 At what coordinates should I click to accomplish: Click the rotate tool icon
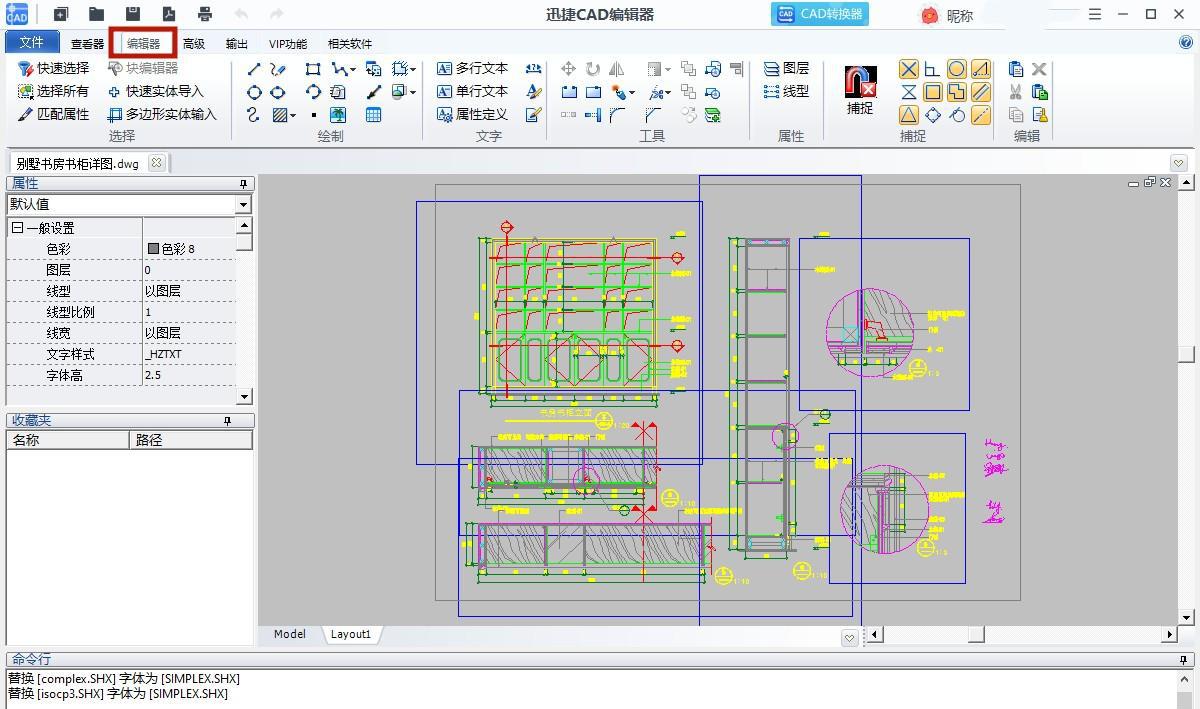pos(593,69)
